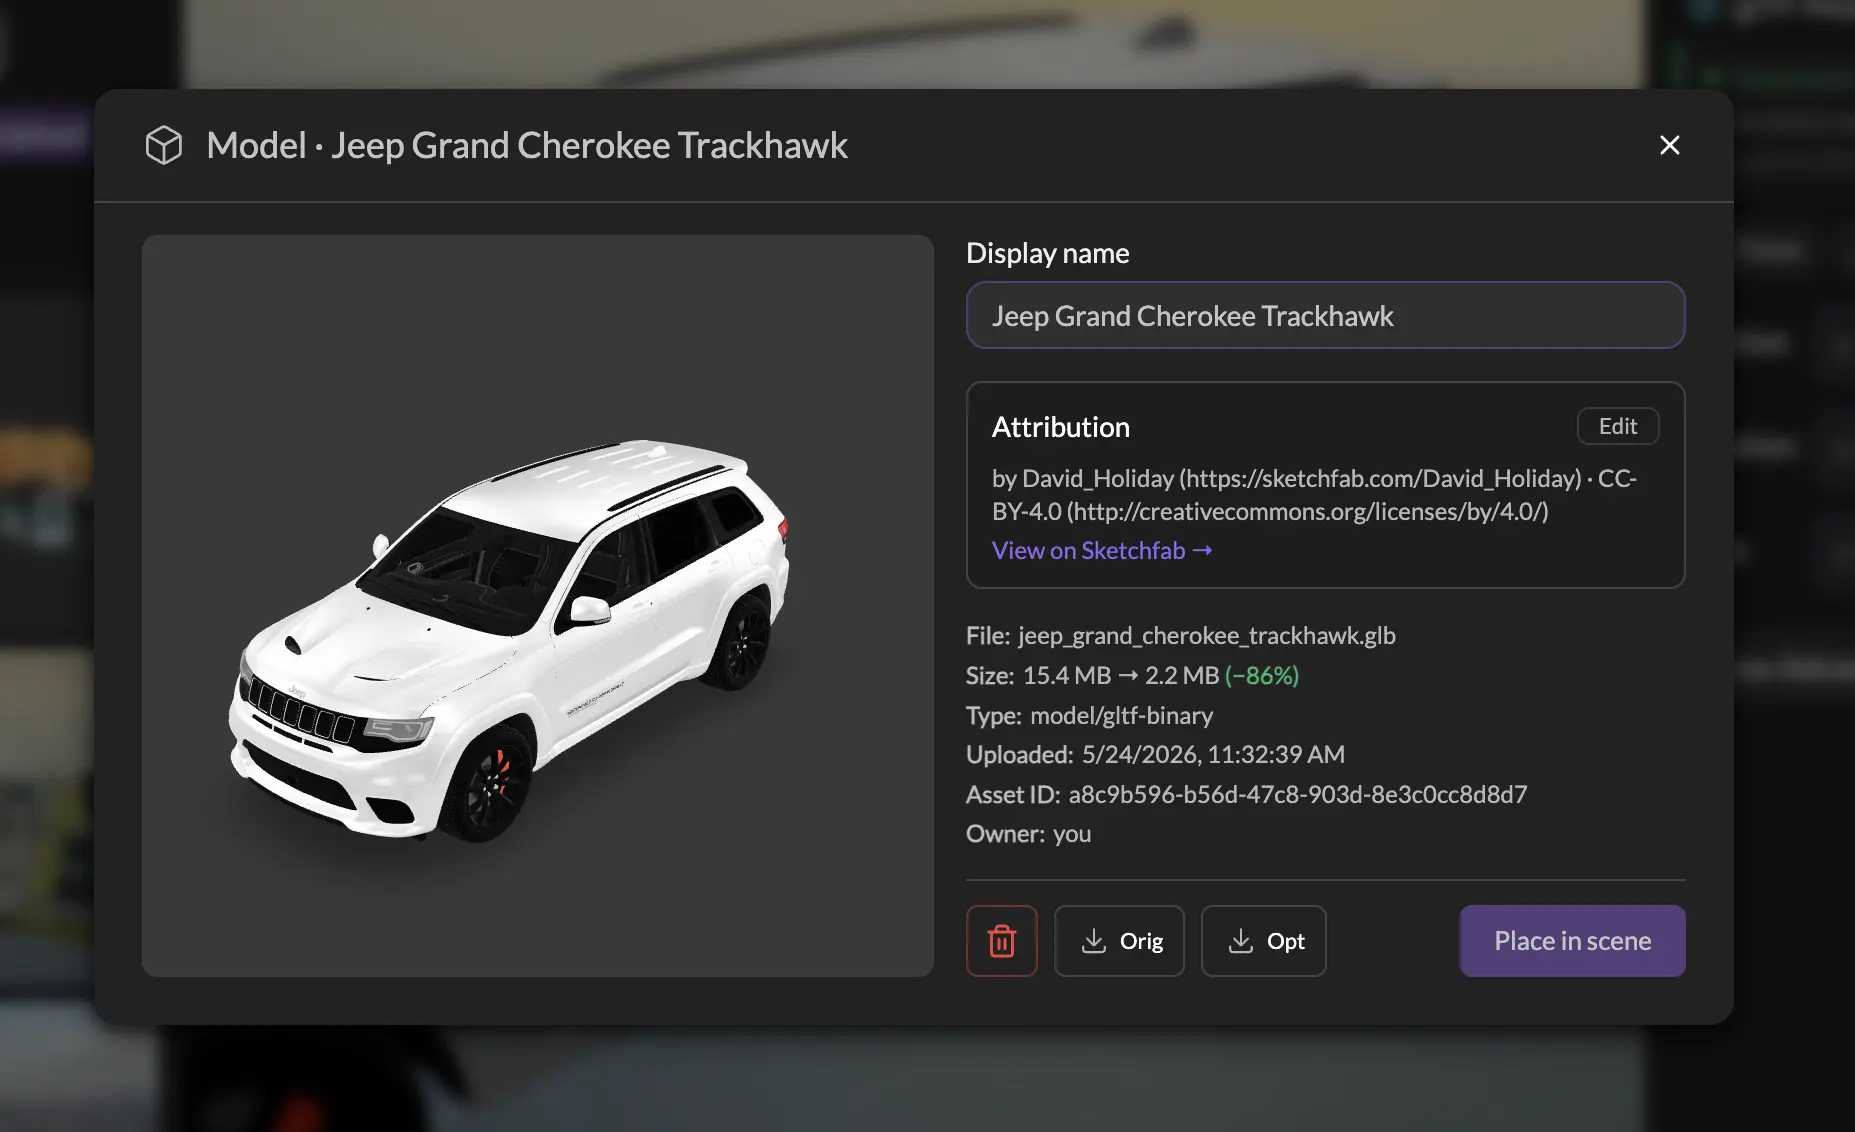
Task: Download the optimized model with Opt button
Action: [1263, 941]
